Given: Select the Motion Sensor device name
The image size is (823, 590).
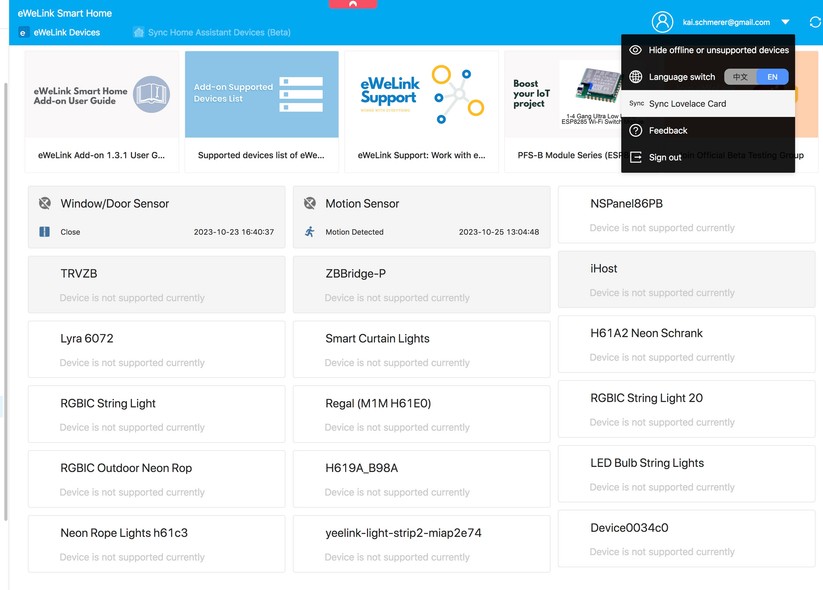Looking at the screenshot, I should click(362, 204).
